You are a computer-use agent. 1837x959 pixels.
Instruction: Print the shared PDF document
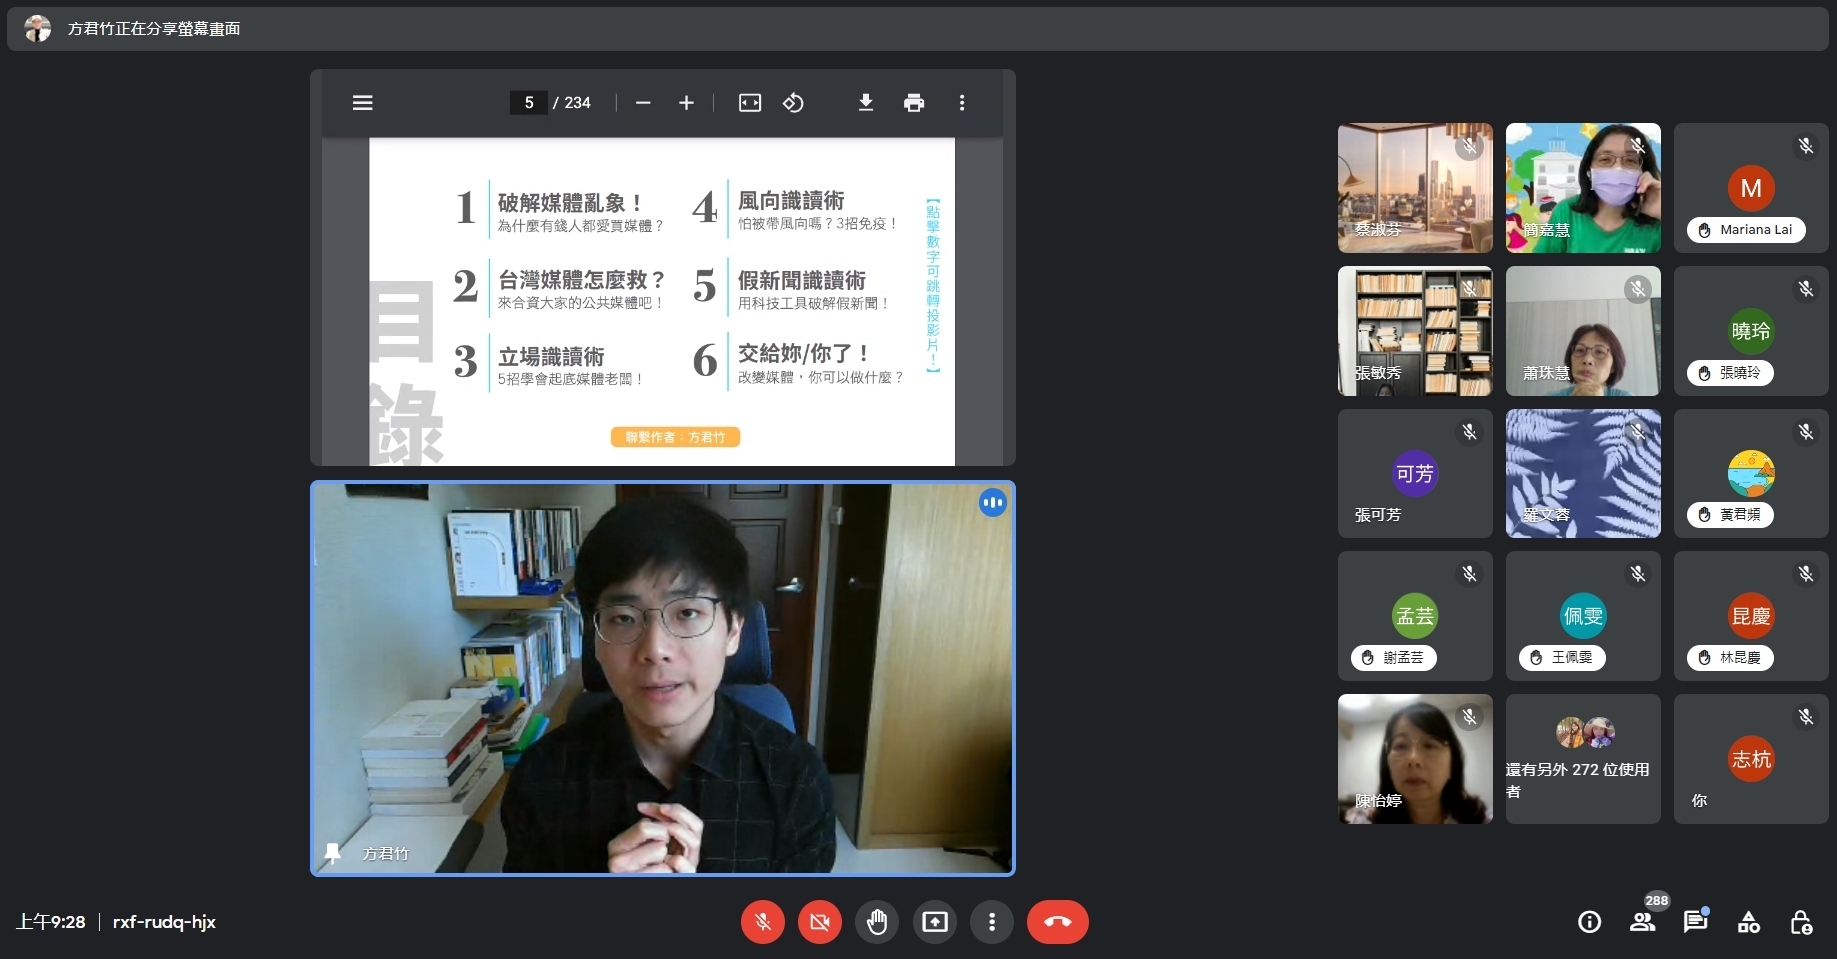tap(913, 103)
